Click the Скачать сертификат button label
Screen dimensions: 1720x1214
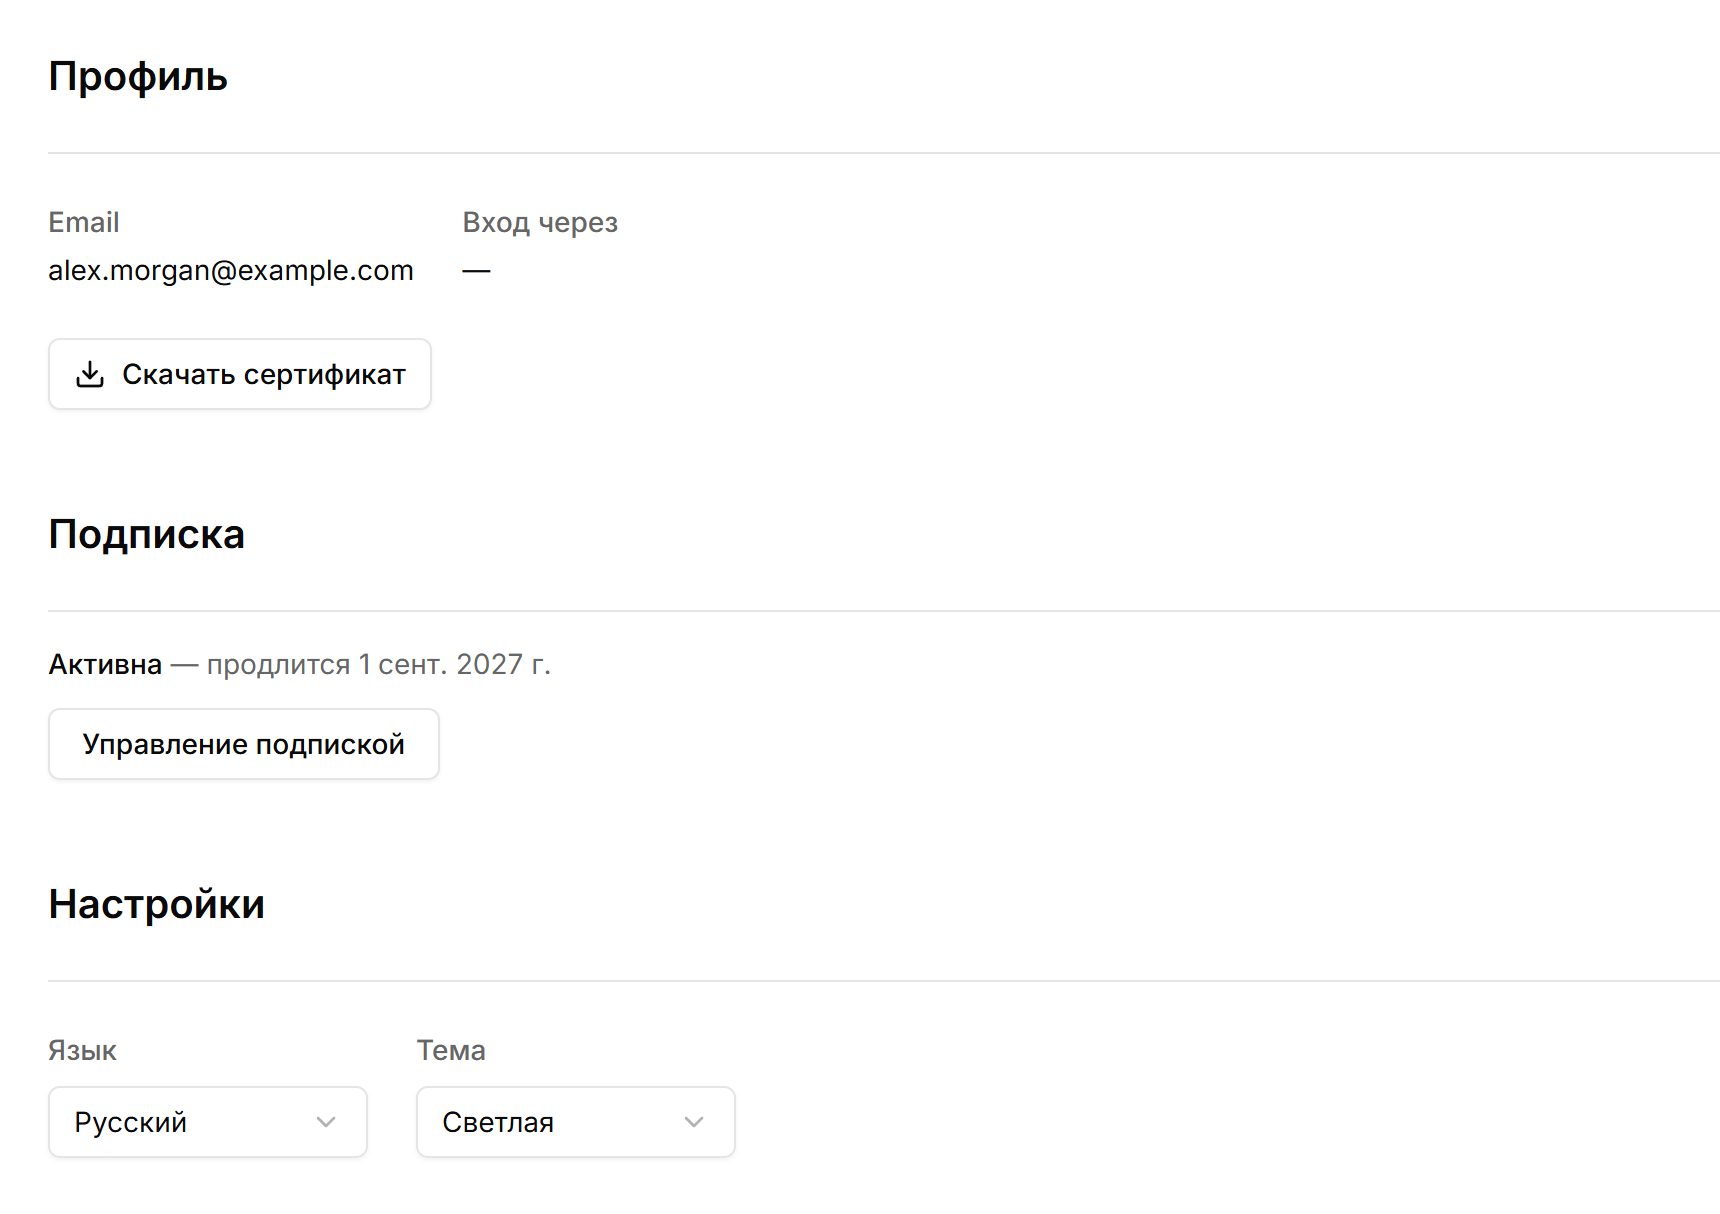tap(264, 374)
